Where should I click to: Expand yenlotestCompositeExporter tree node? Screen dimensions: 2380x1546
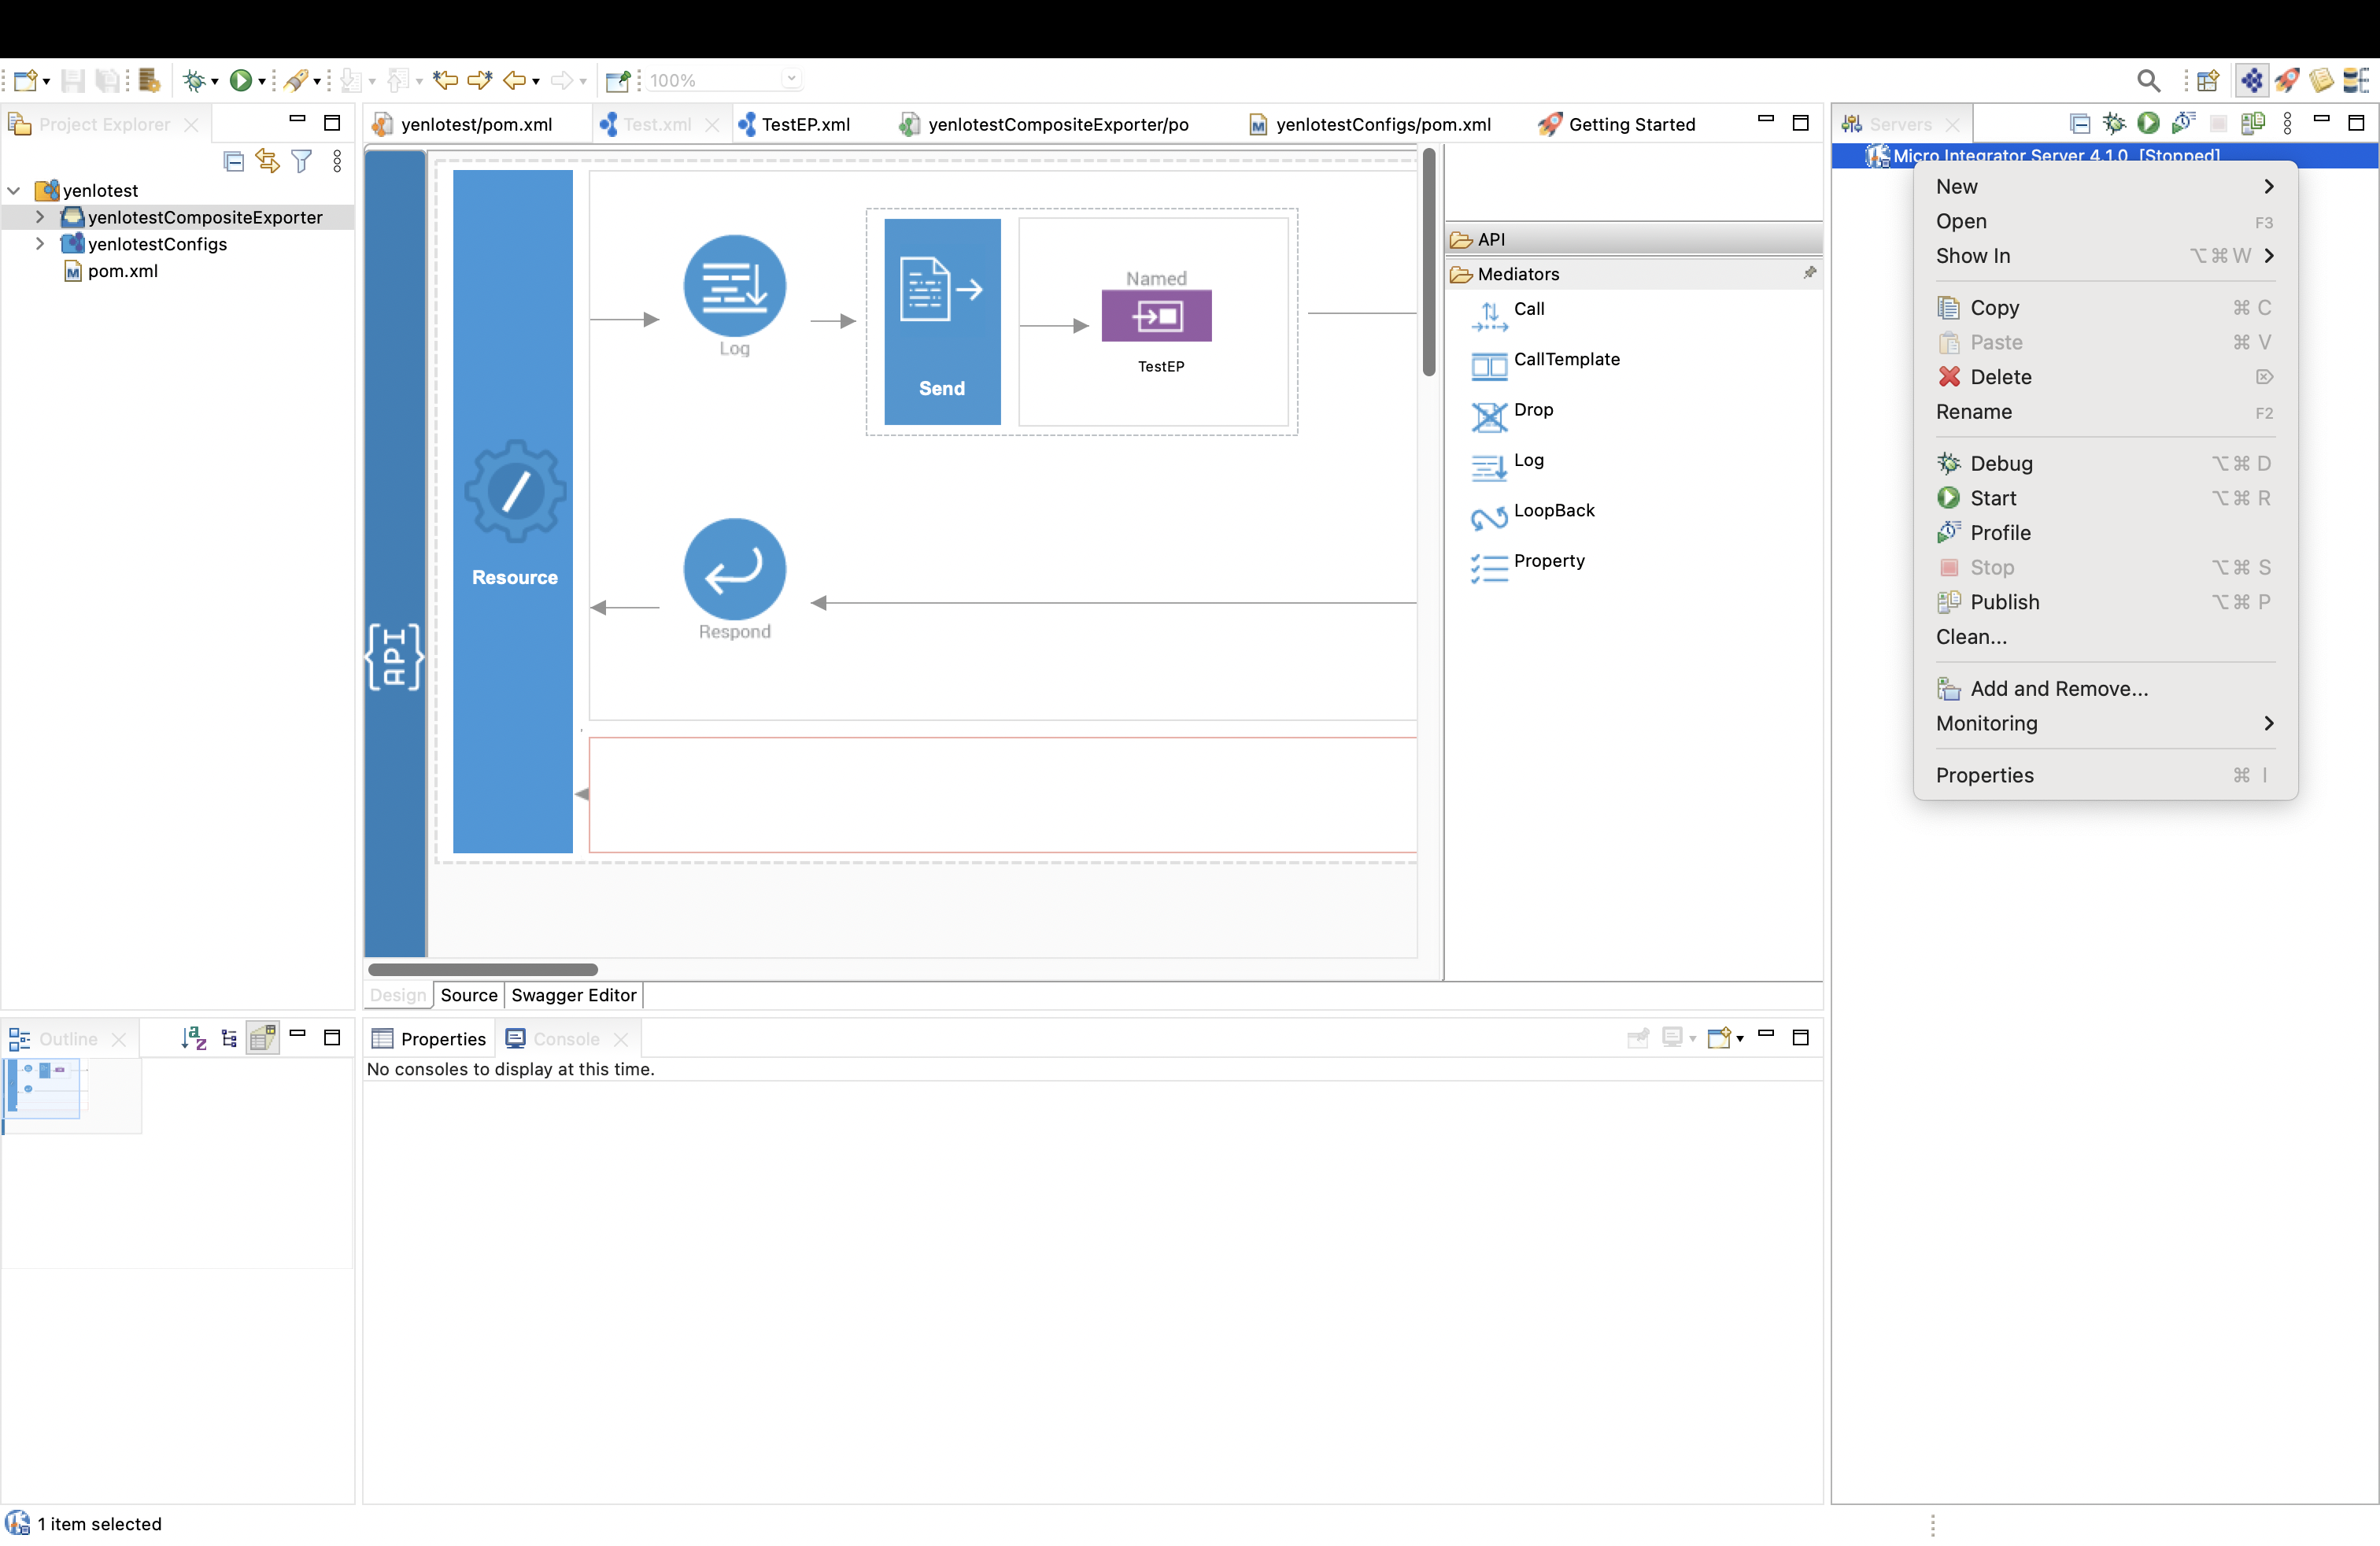coord(40,217)
